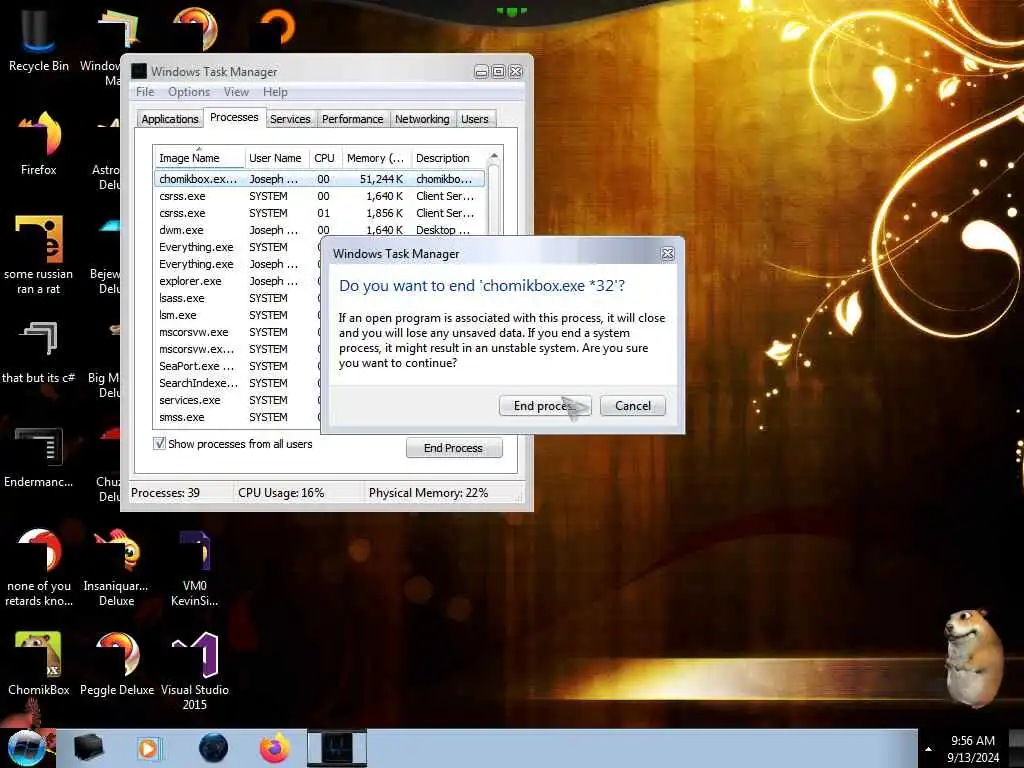Click Cancel in the confirmation dialog
1024x768 pixels.
pyautogui.click(x=633, y=406)
